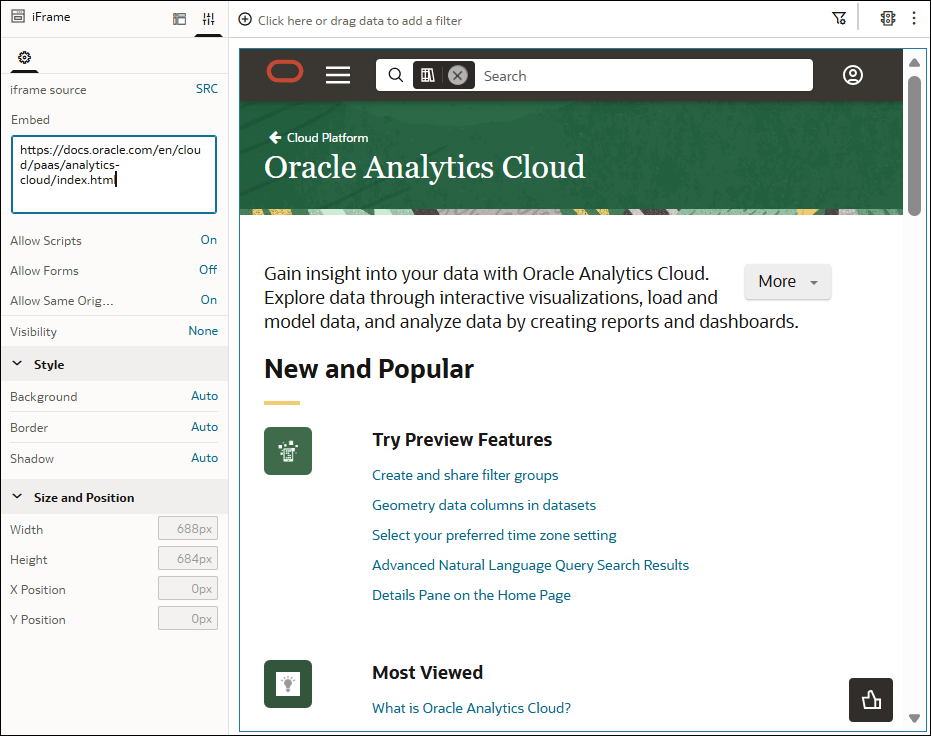This screenshot has height=736, width=931.
Task: Click the library books scope icon
Action: [x=428, y=75]
